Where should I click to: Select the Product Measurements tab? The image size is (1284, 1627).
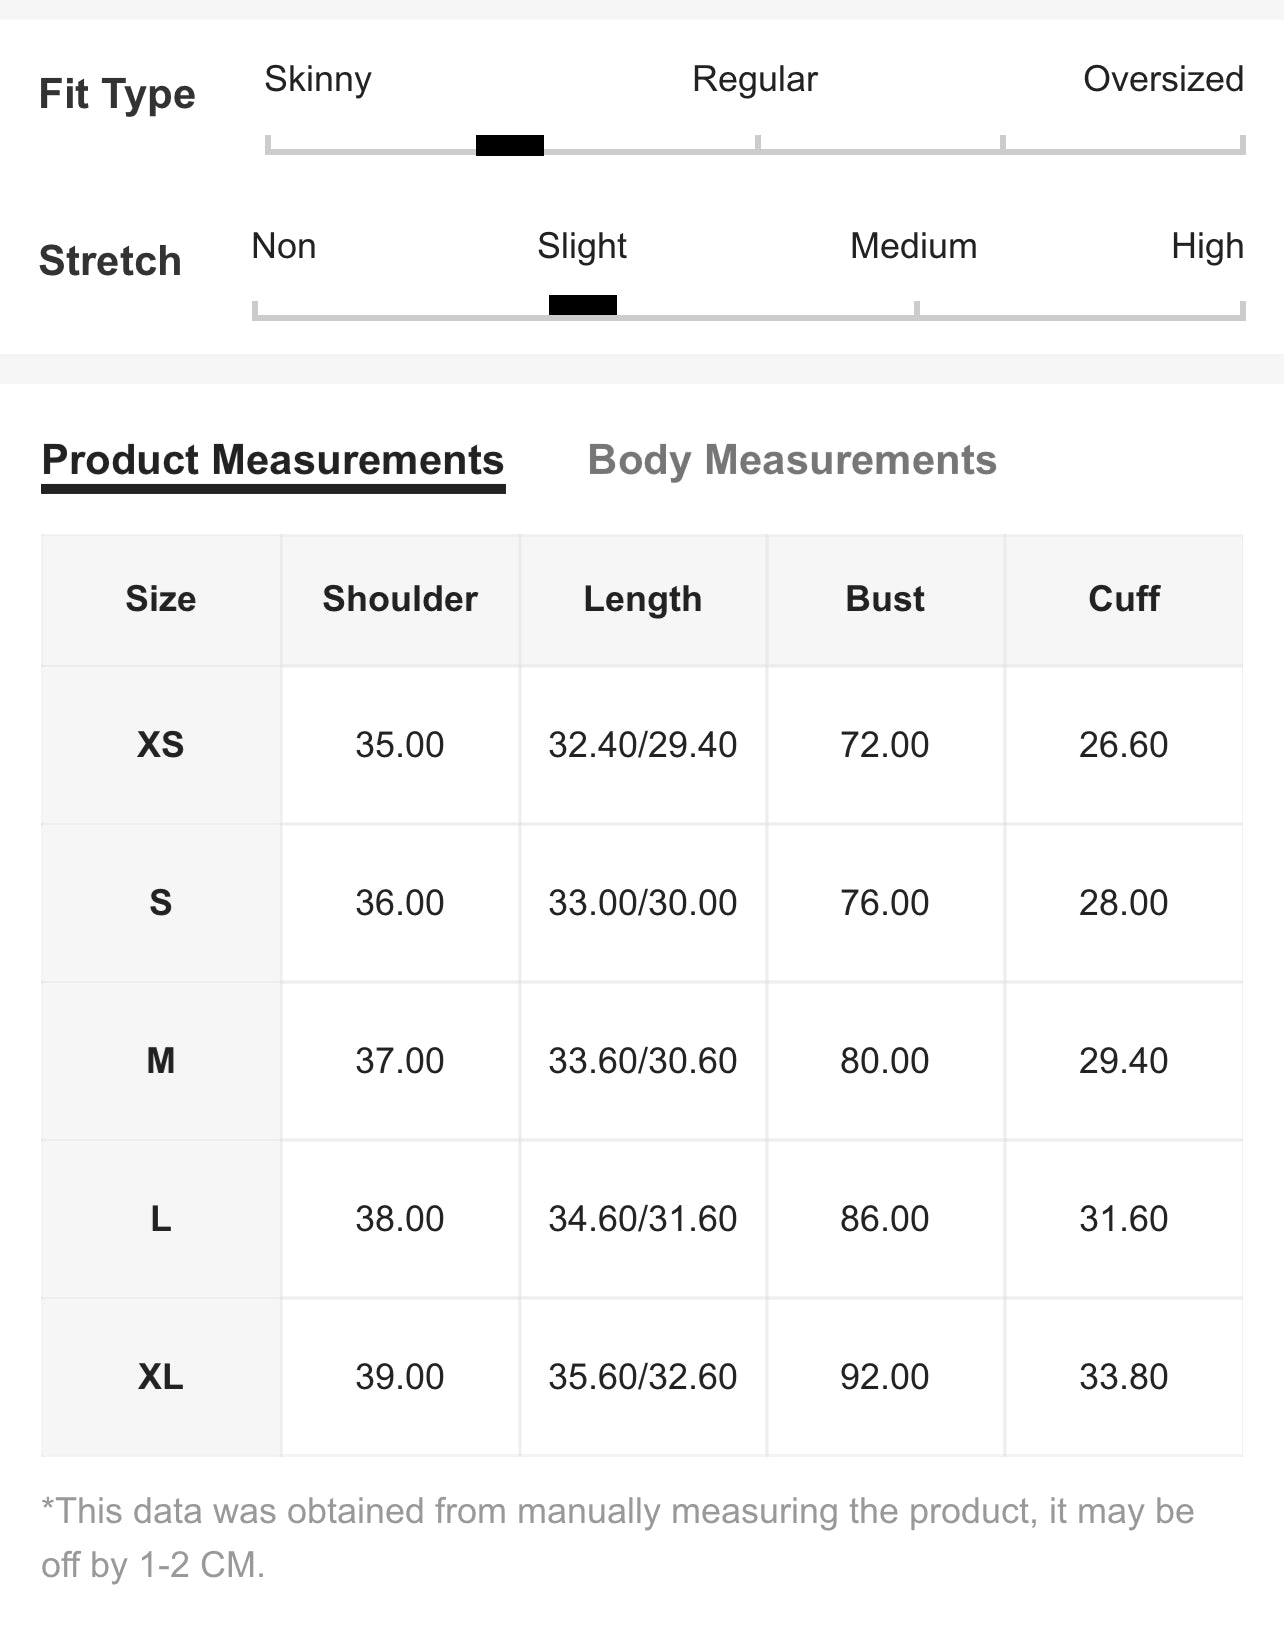click(273, 460)
